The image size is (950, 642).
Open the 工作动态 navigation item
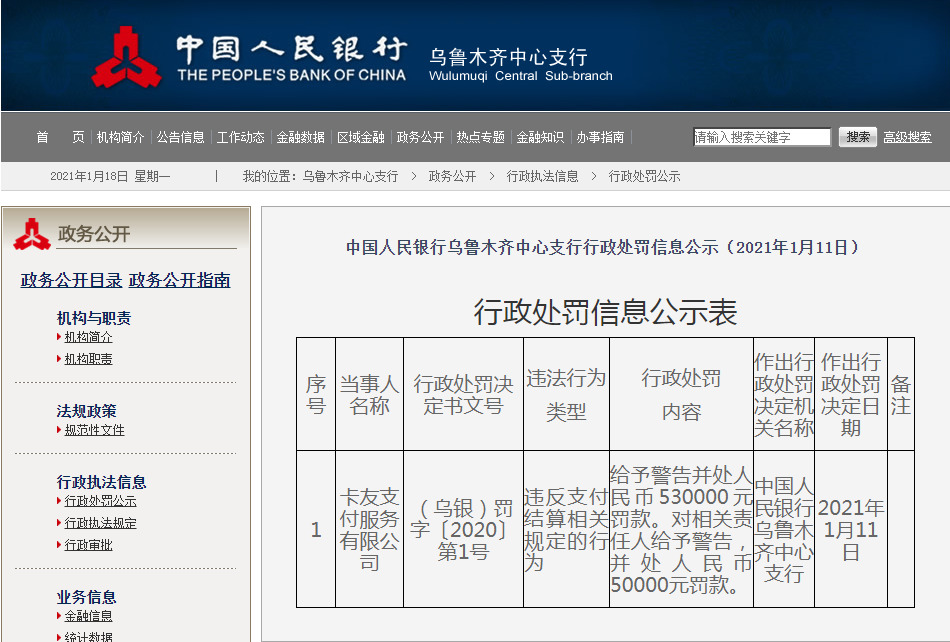click(x=241, y=137)
